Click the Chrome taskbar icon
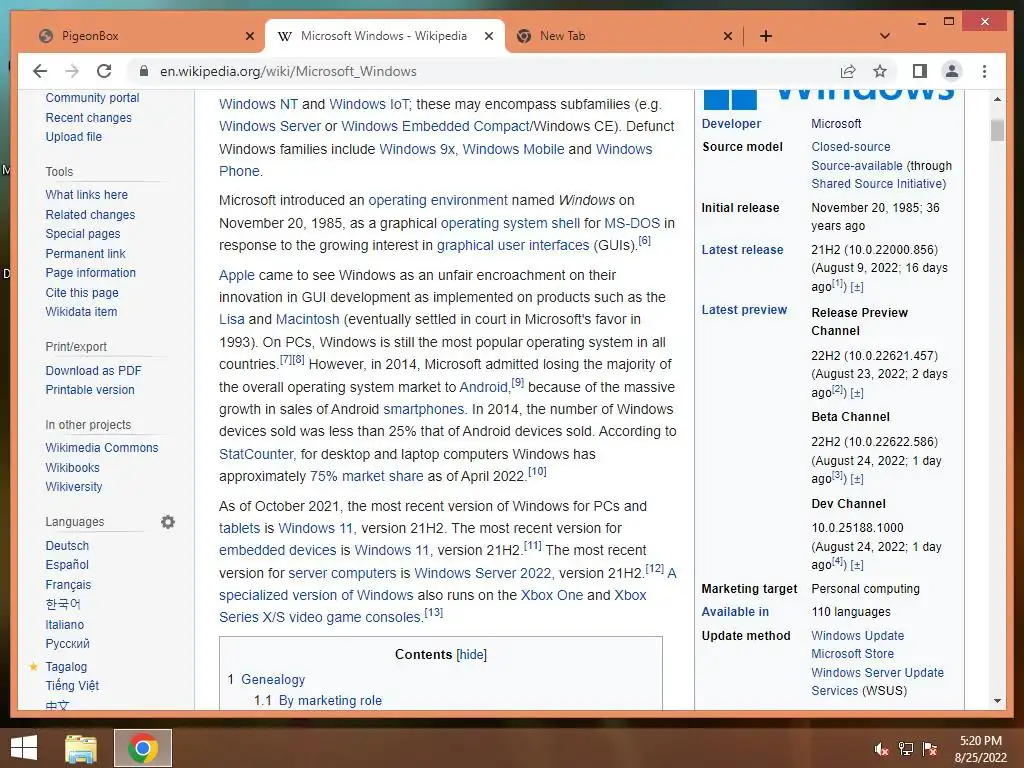1024x768 pixels. [x=143, y=748]
